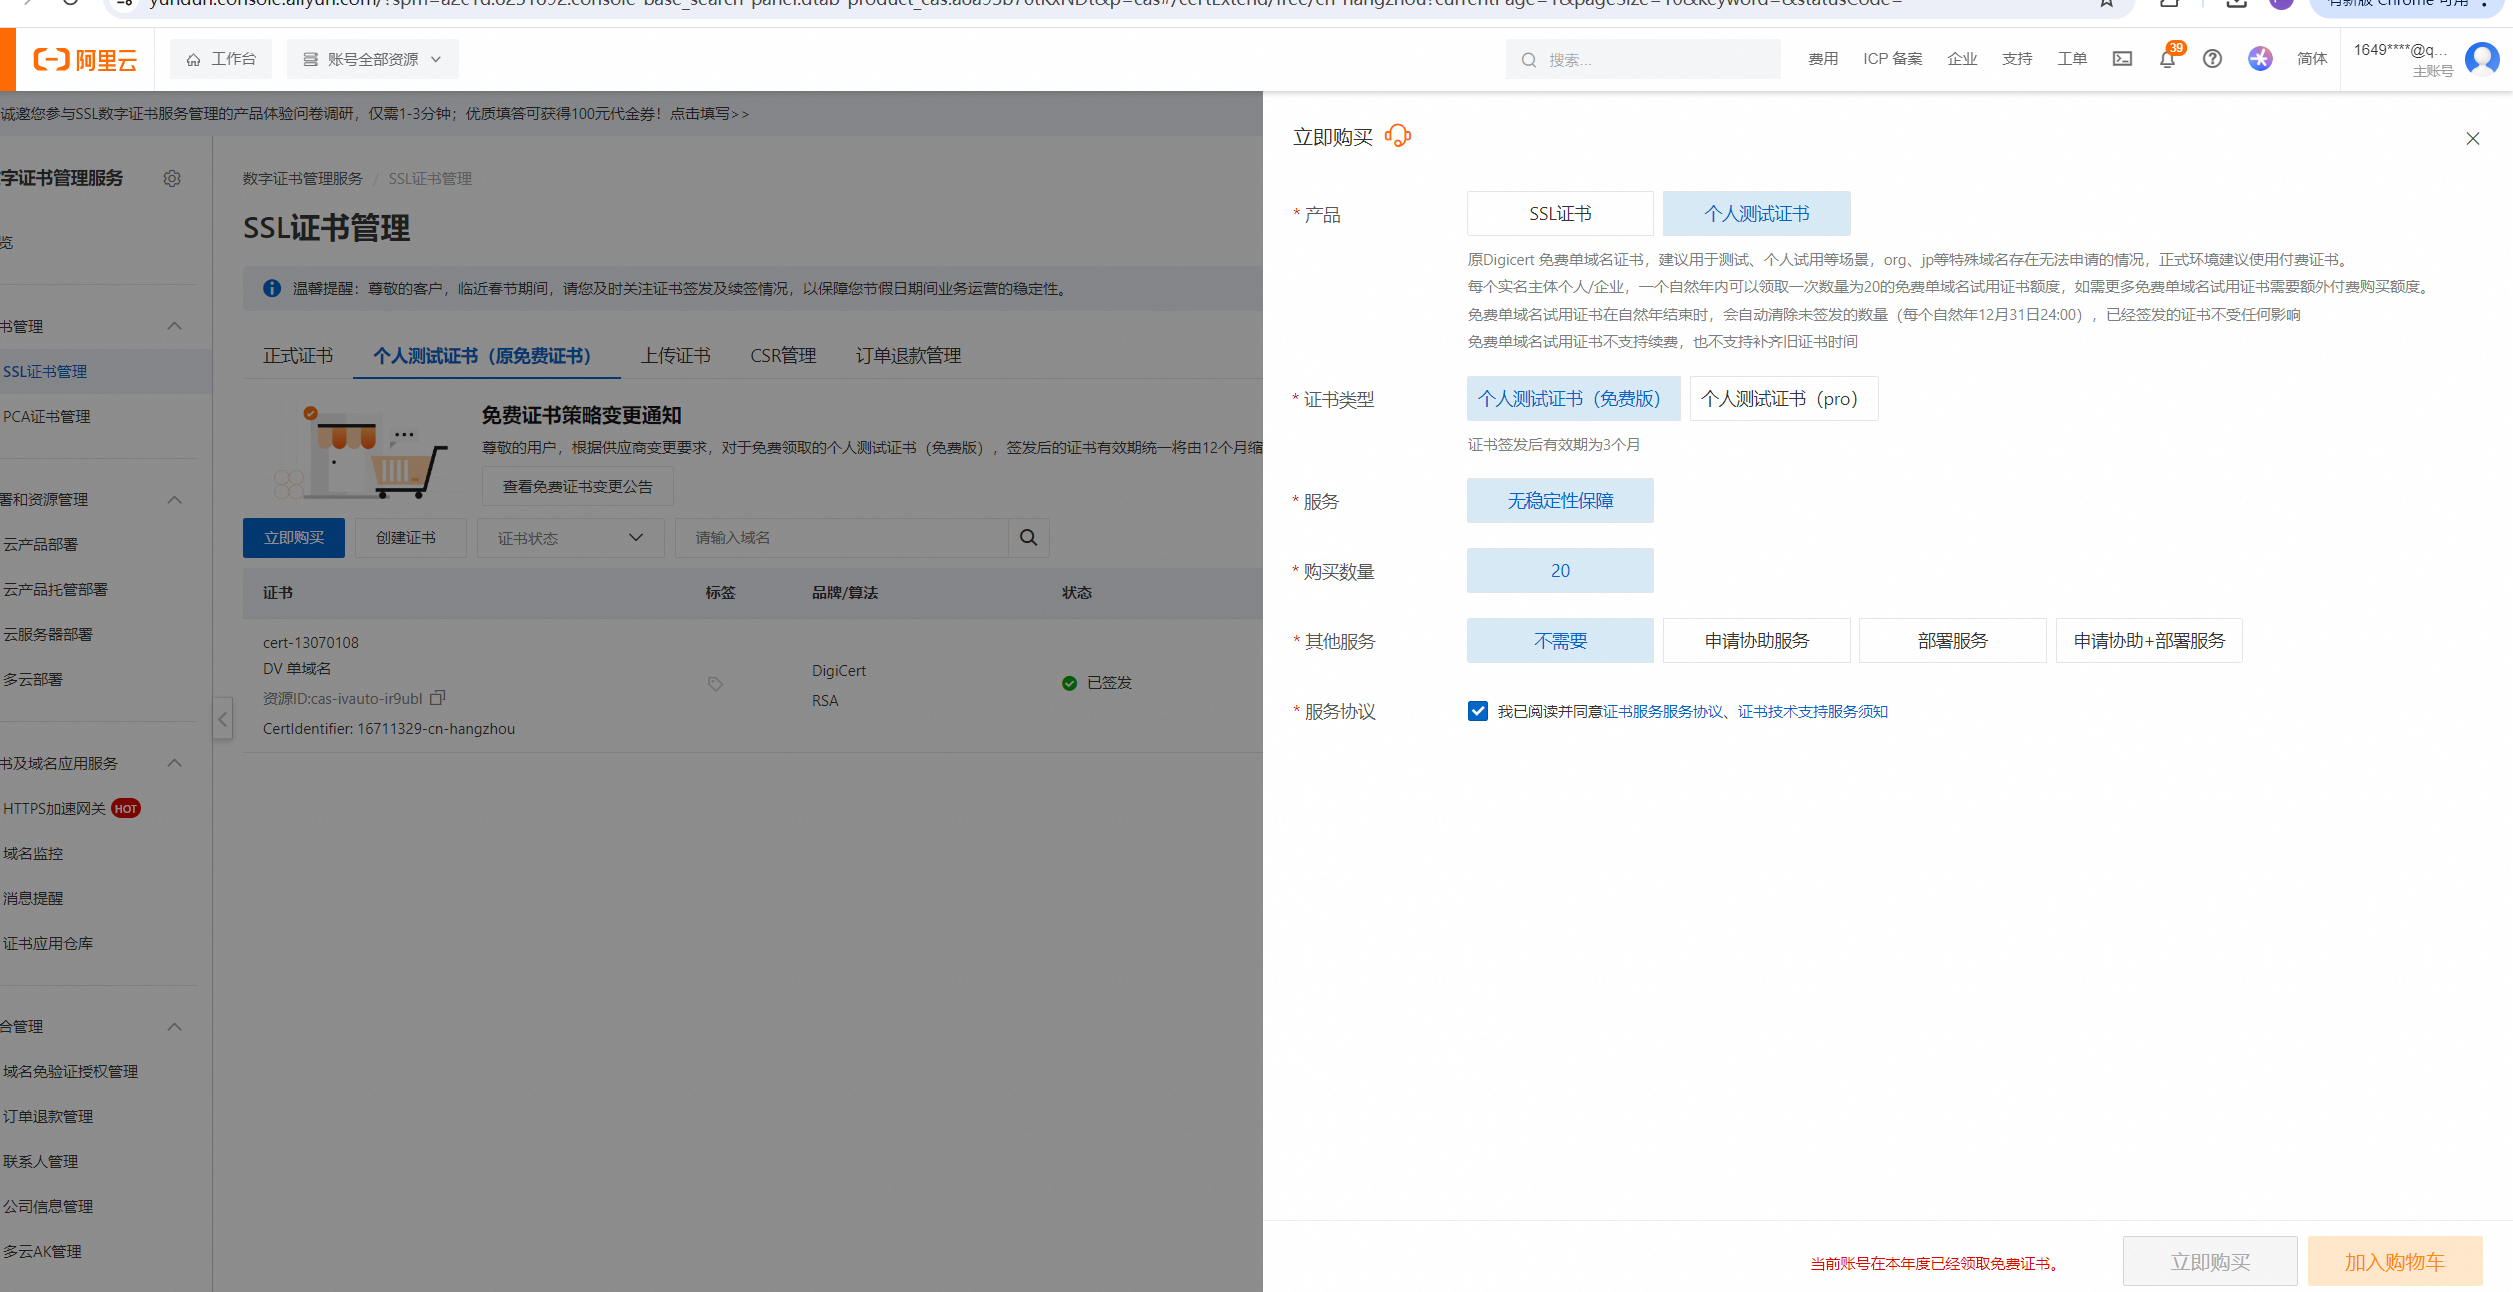
Task: Select 部署服务 option
Action: coord(1953,641)
